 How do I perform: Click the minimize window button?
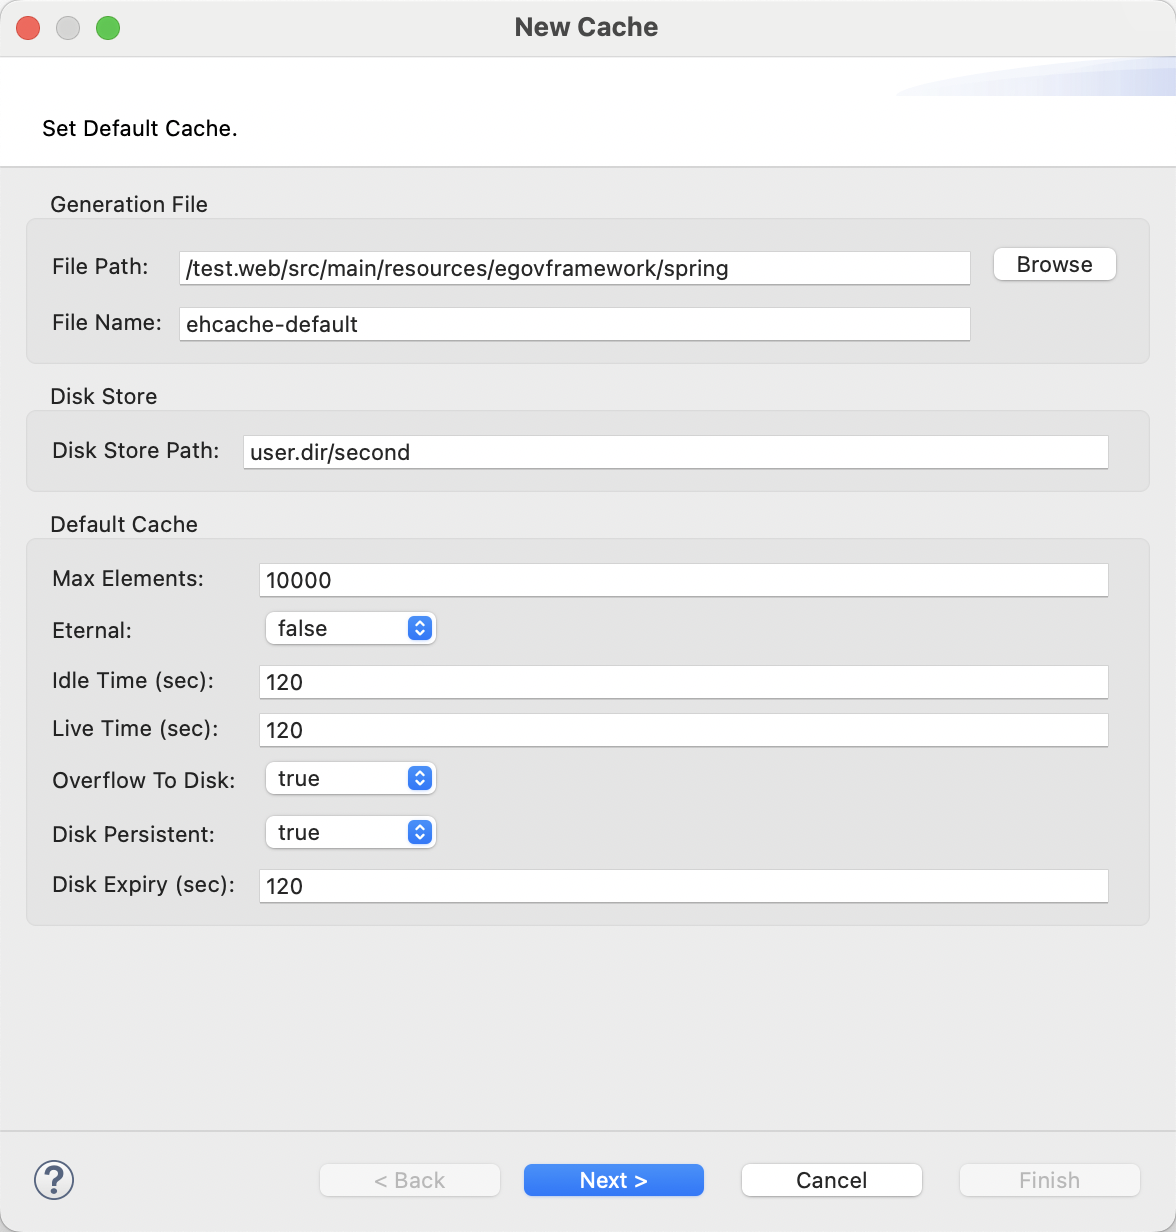(68, 28)
